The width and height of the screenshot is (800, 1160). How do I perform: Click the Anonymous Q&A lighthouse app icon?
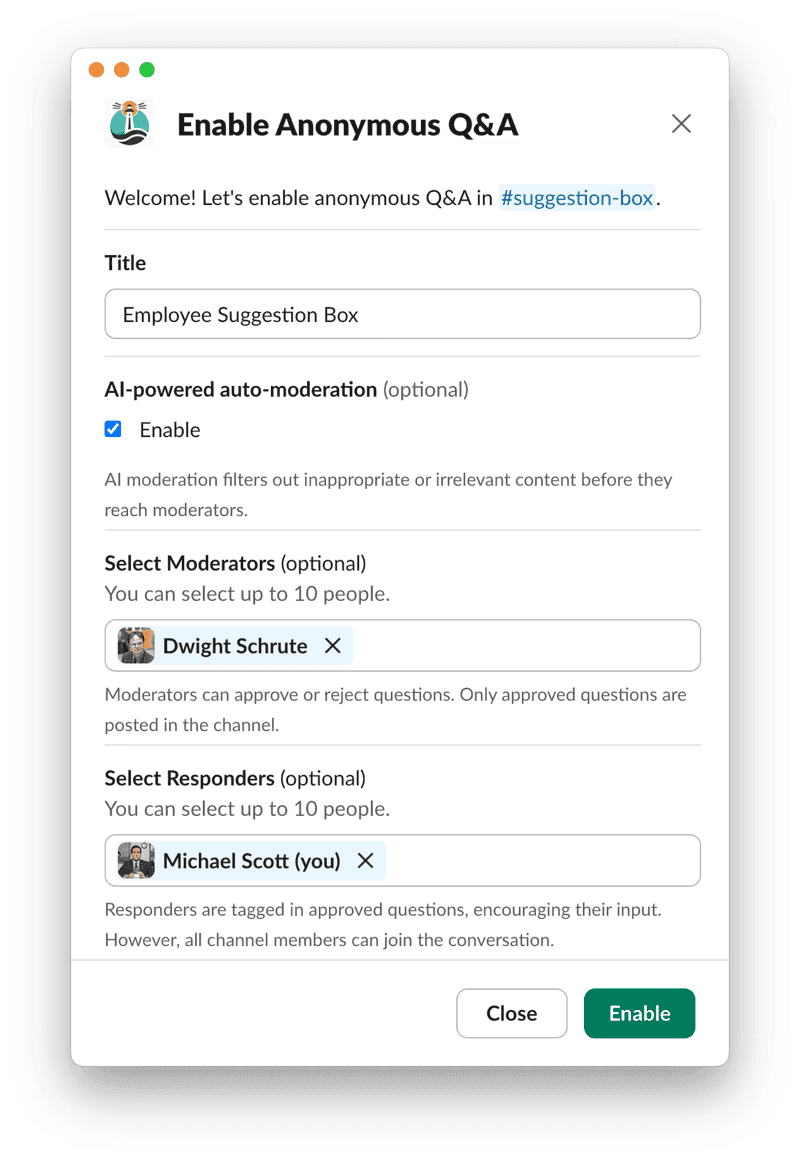click(129, 123)
